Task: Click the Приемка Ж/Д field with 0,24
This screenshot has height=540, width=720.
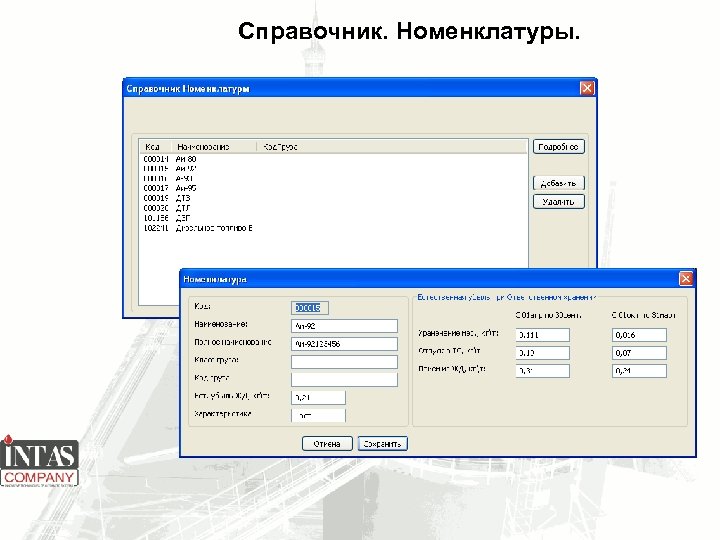Action: 639,371
